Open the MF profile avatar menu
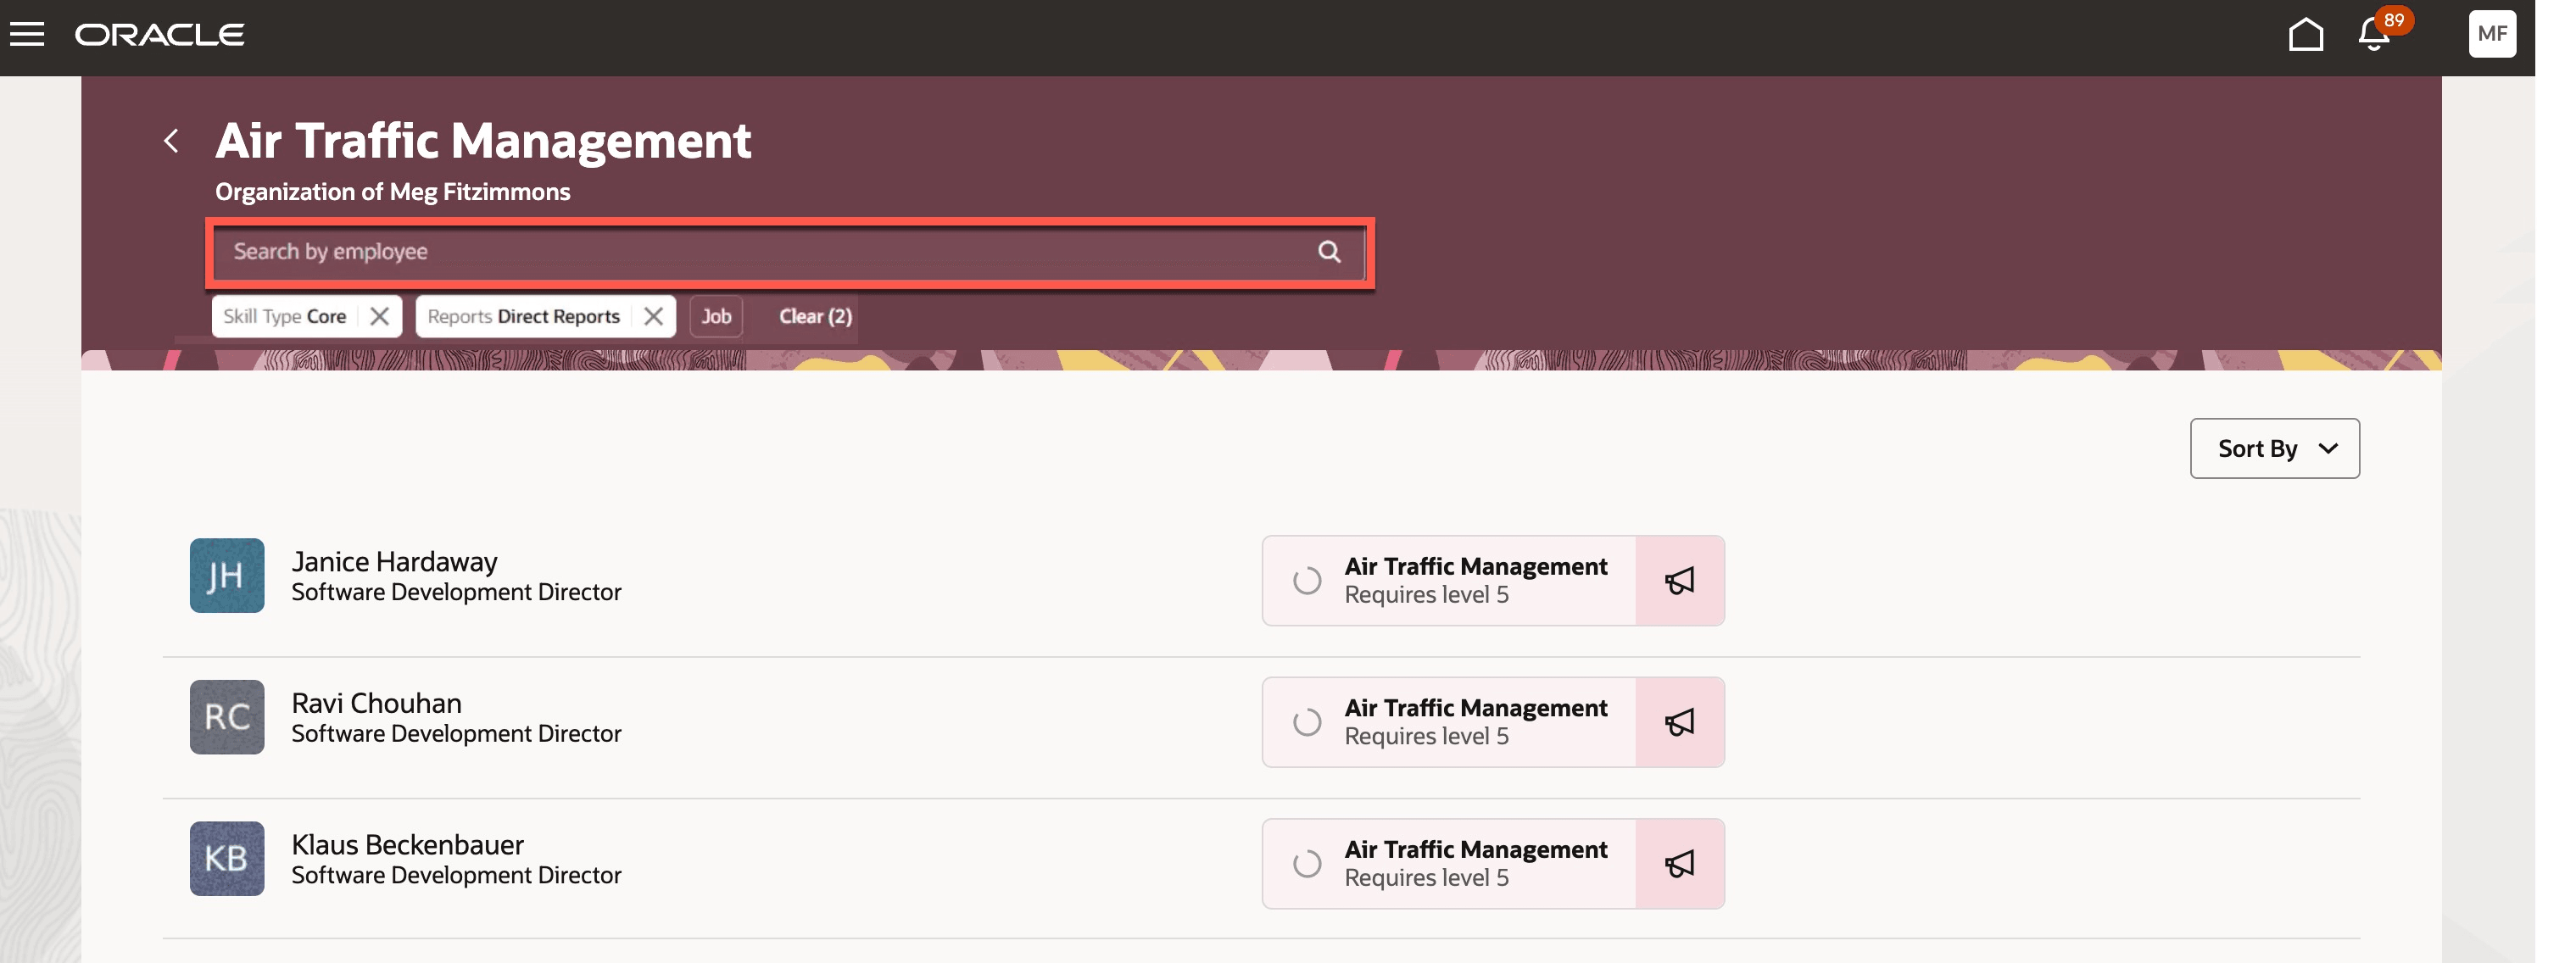Screen dimensions: 2576x963 (x=2492, y=33)
